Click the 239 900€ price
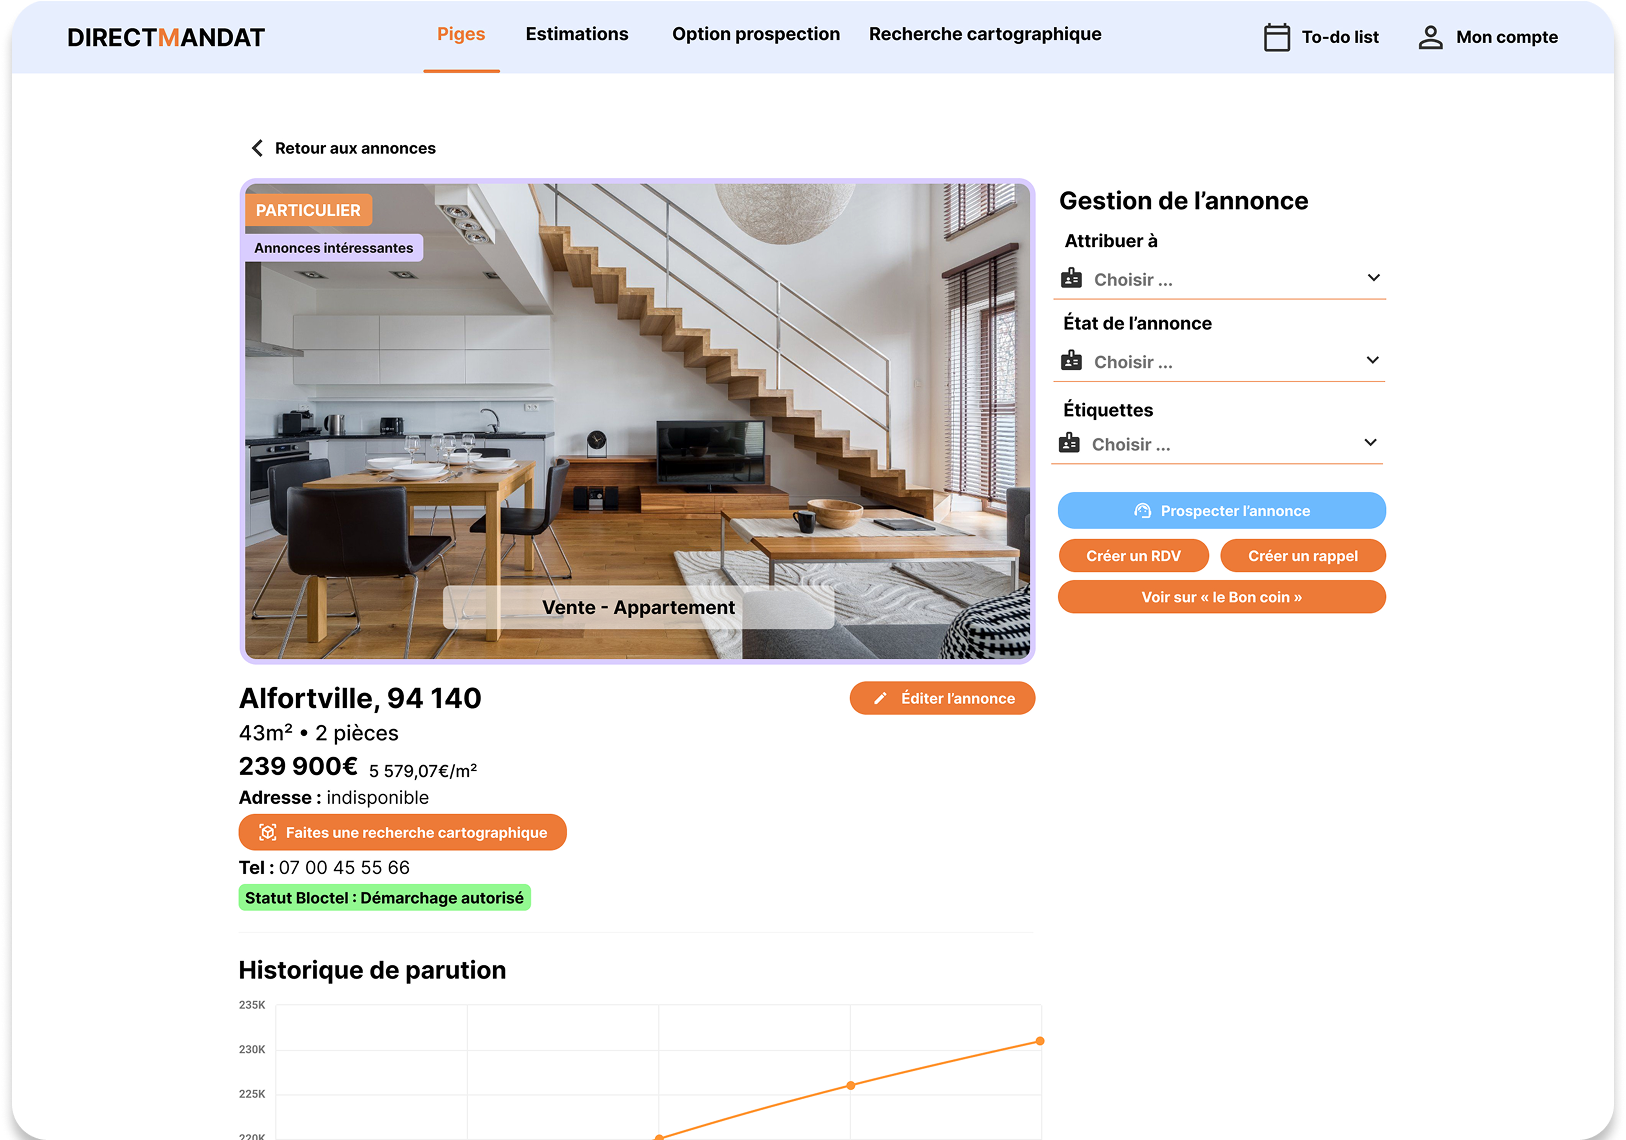This screenshot has height=1140, width=1626. pyautogui.click(x=298, y=766)
